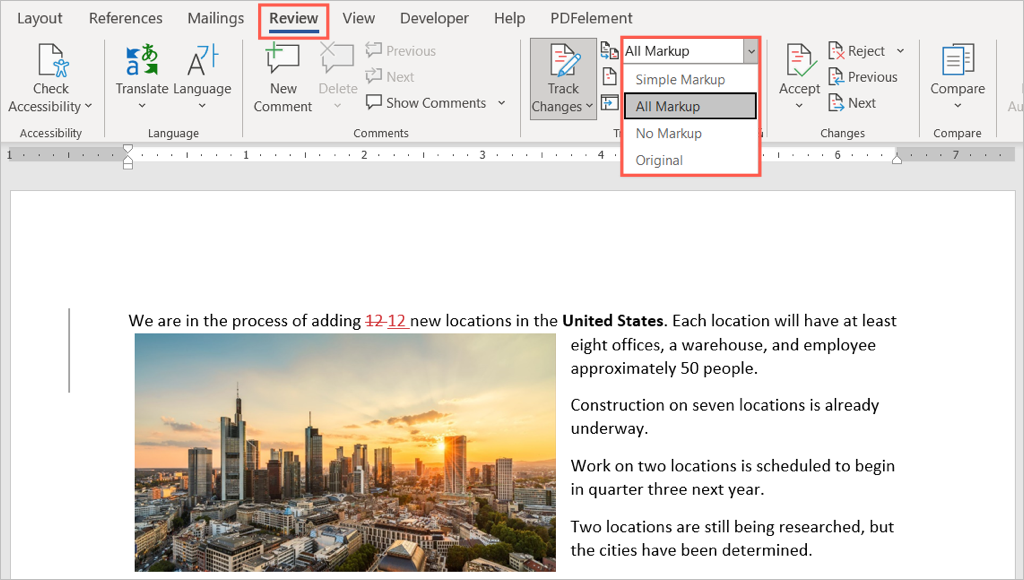Open the References tab
The height and width of the screenshot is (580, 1024).
point(124,18)
